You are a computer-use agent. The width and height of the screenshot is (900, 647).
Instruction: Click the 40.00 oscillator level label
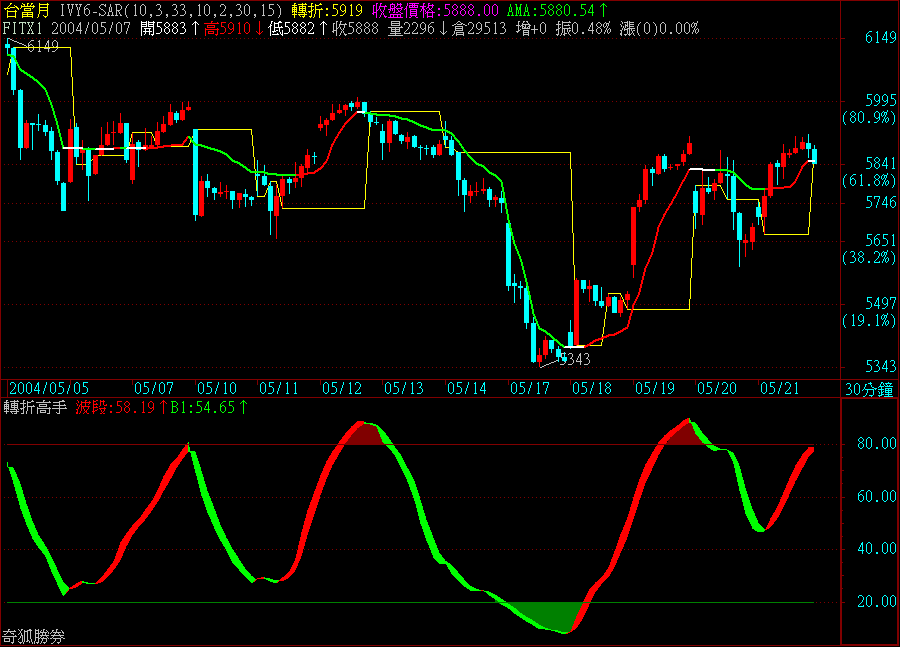point(876,549)
